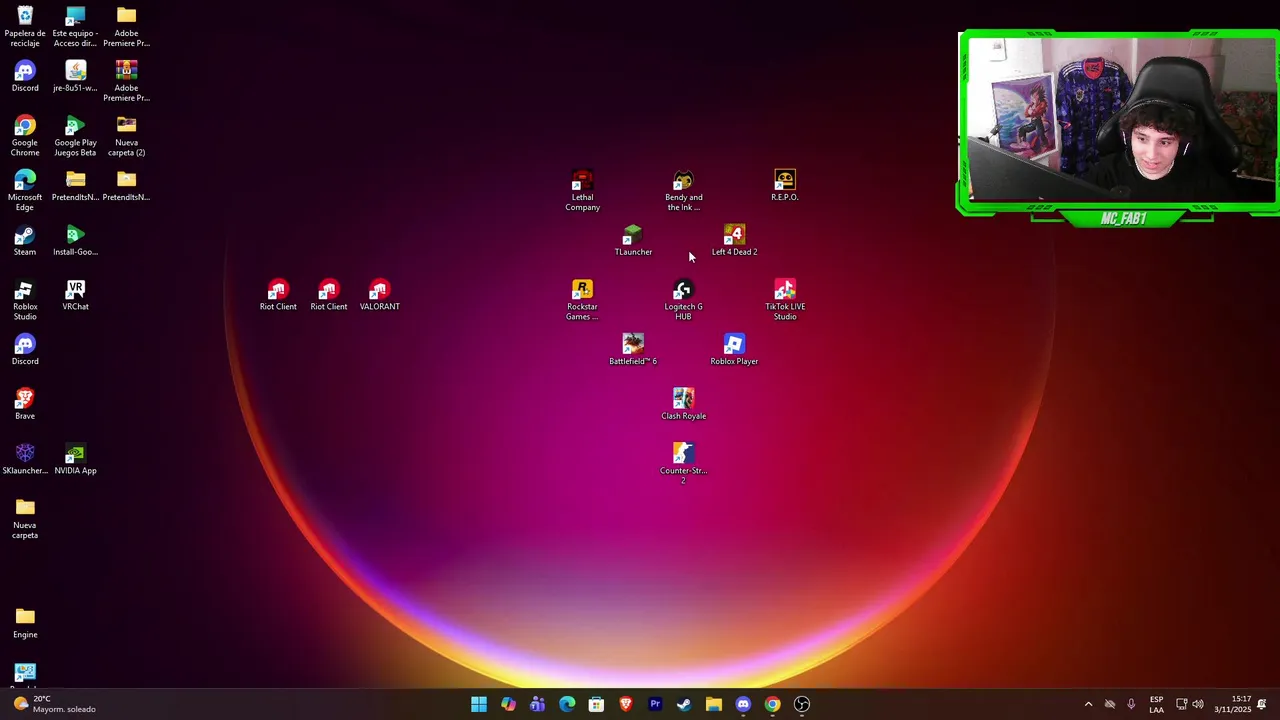Open the Brave browser desktop shortcut
Screen dimensions: 1280x720
click(x=25, y=404)
